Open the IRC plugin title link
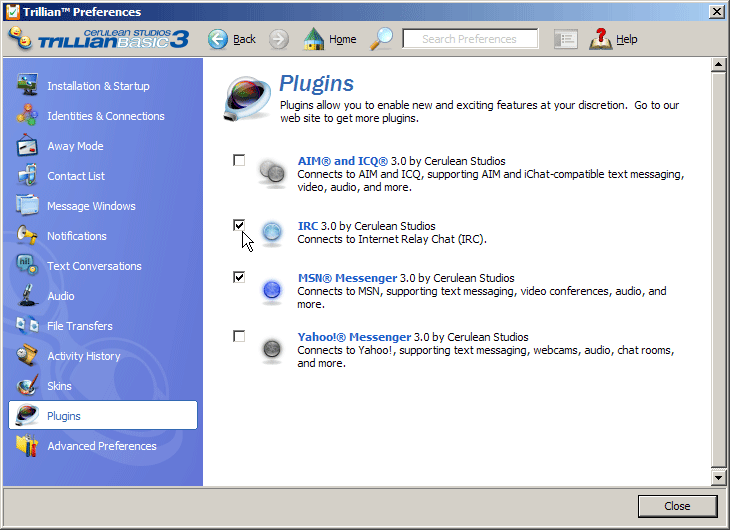 [308, 226]
